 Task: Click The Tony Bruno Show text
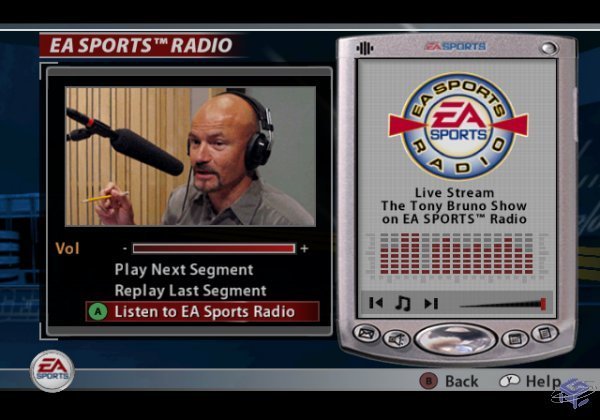pyautogui.click(x=454, y=206)
